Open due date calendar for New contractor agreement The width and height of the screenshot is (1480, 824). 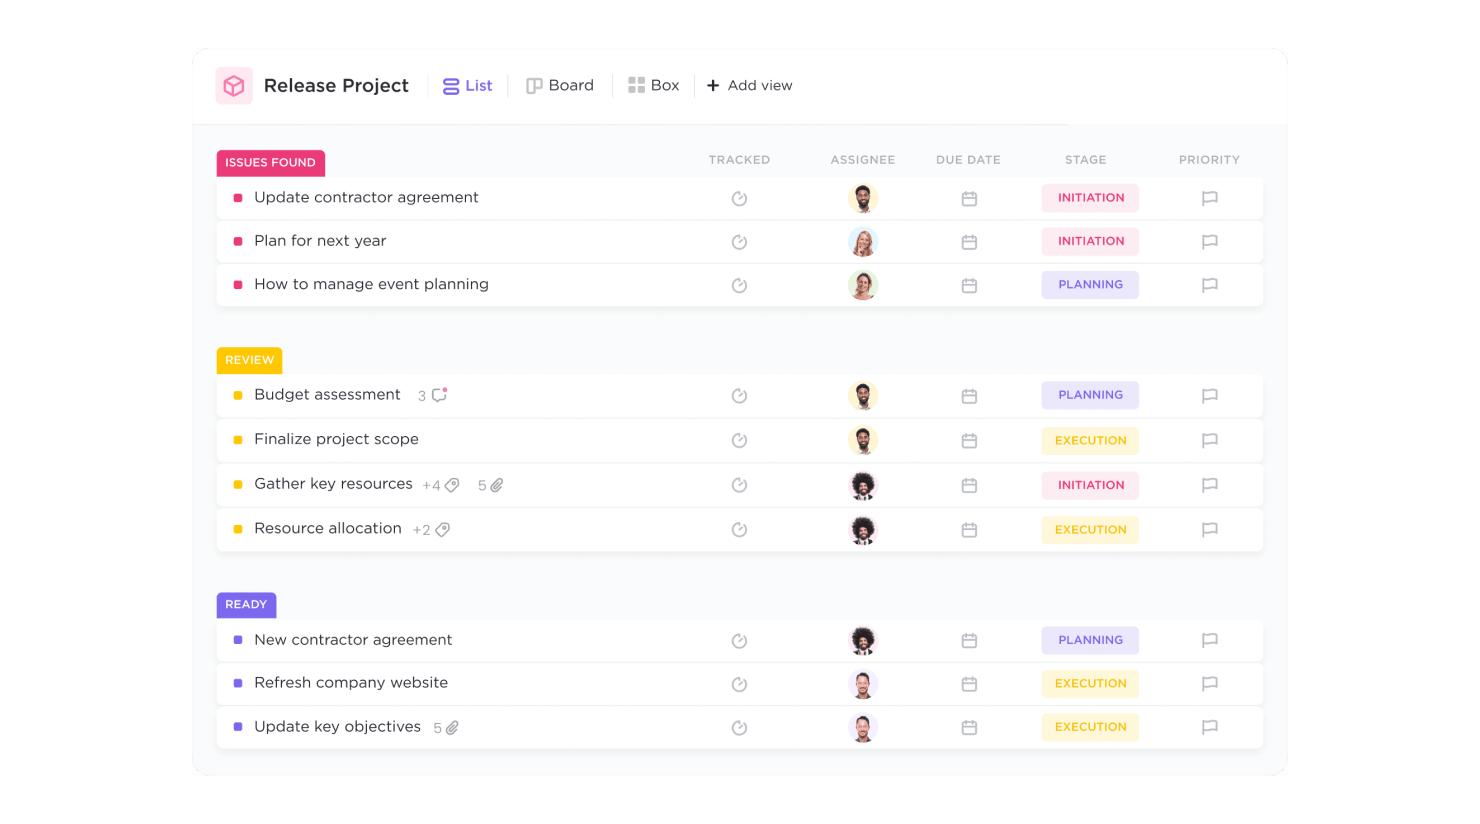(x=969, y=641)
